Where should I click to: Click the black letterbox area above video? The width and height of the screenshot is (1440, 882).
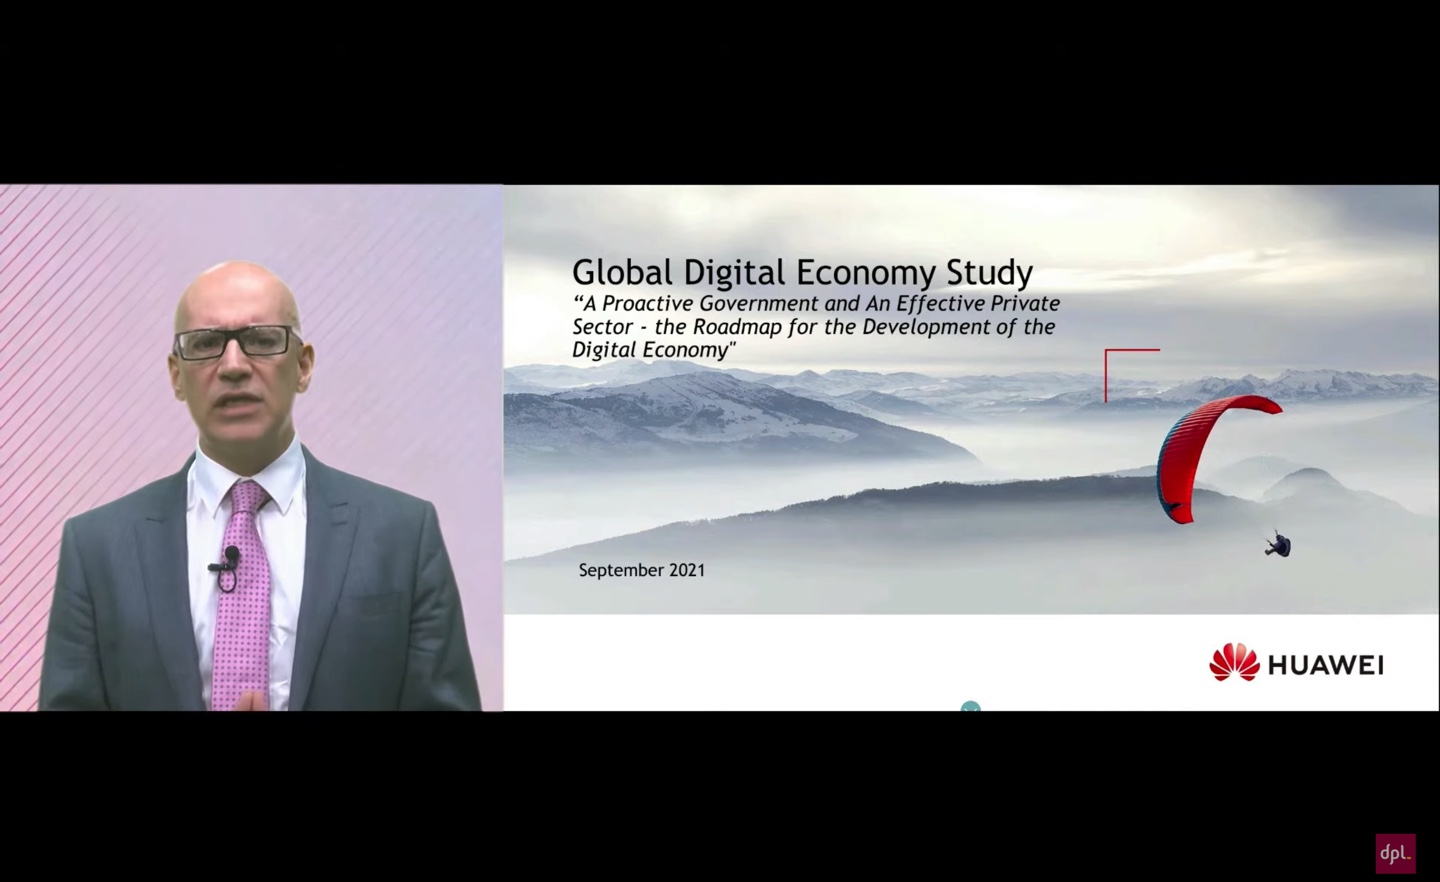[720, 90]
